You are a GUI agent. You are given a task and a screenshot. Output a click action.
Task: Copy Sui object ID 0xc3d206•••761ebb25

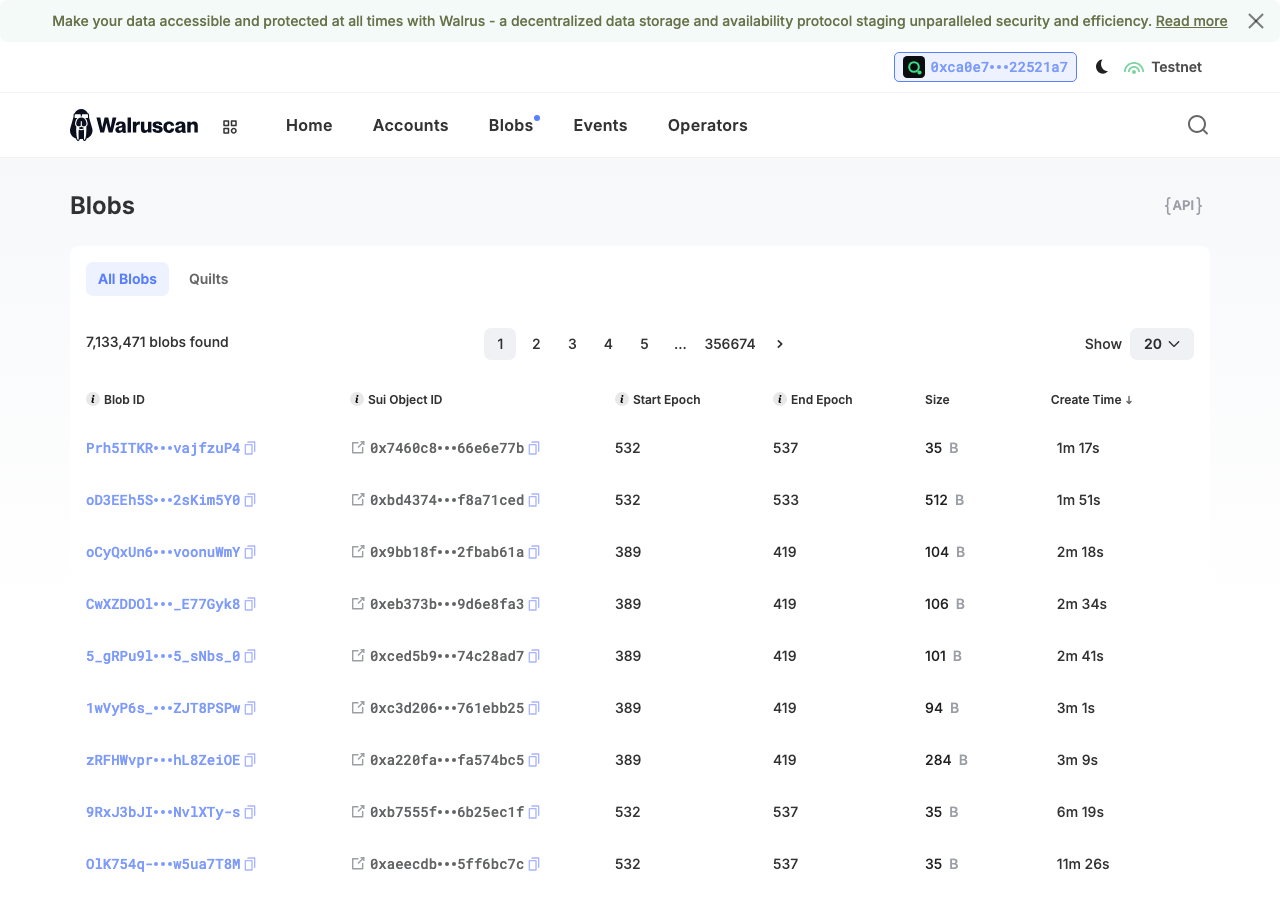534,708
